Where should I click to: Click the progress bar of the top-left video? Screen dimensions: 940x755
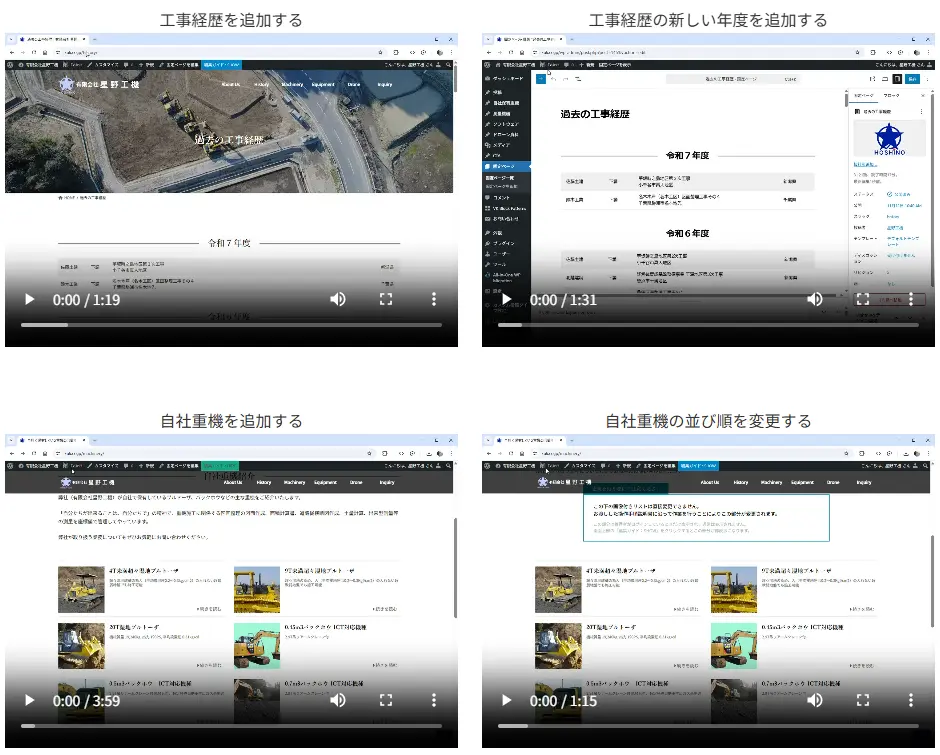click(x=230, y=324)
